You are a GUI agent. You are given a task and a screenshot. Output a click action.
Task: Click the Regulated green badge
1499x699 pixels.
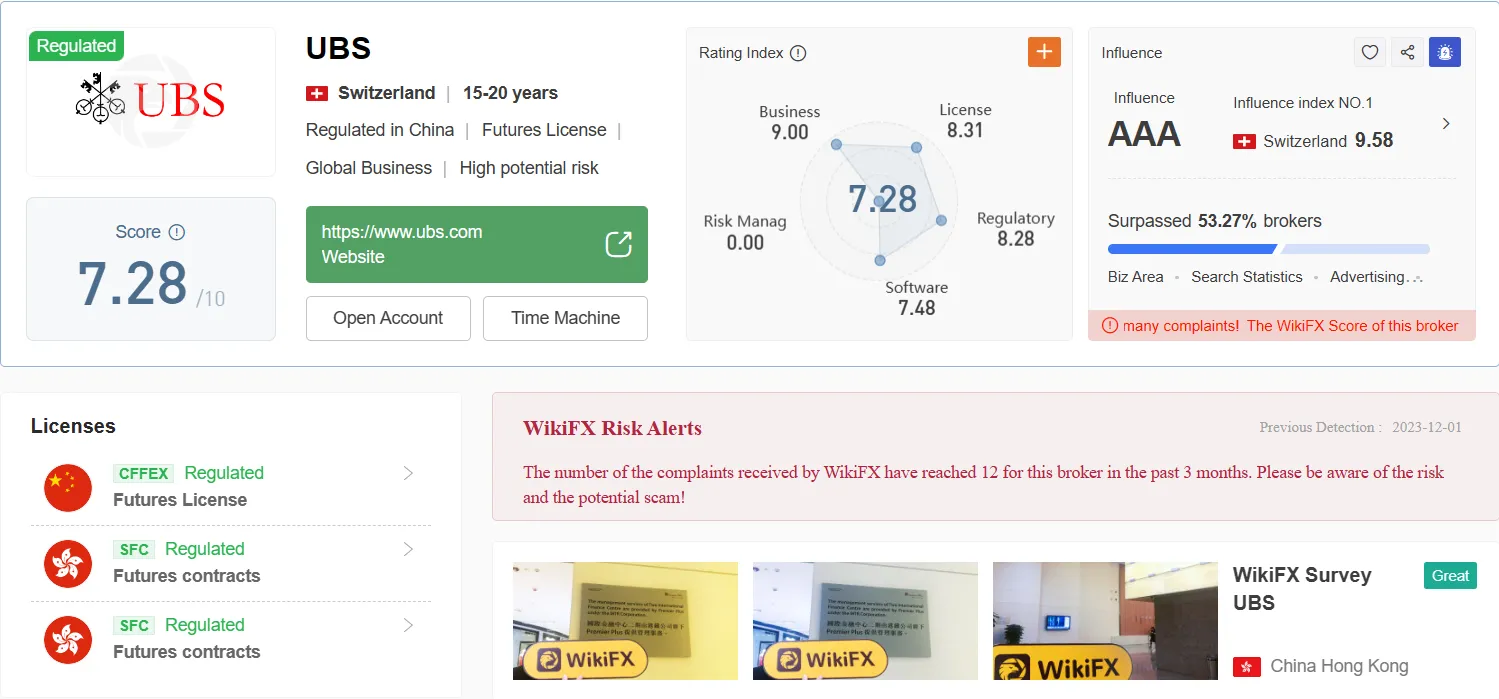pos(76,45)
